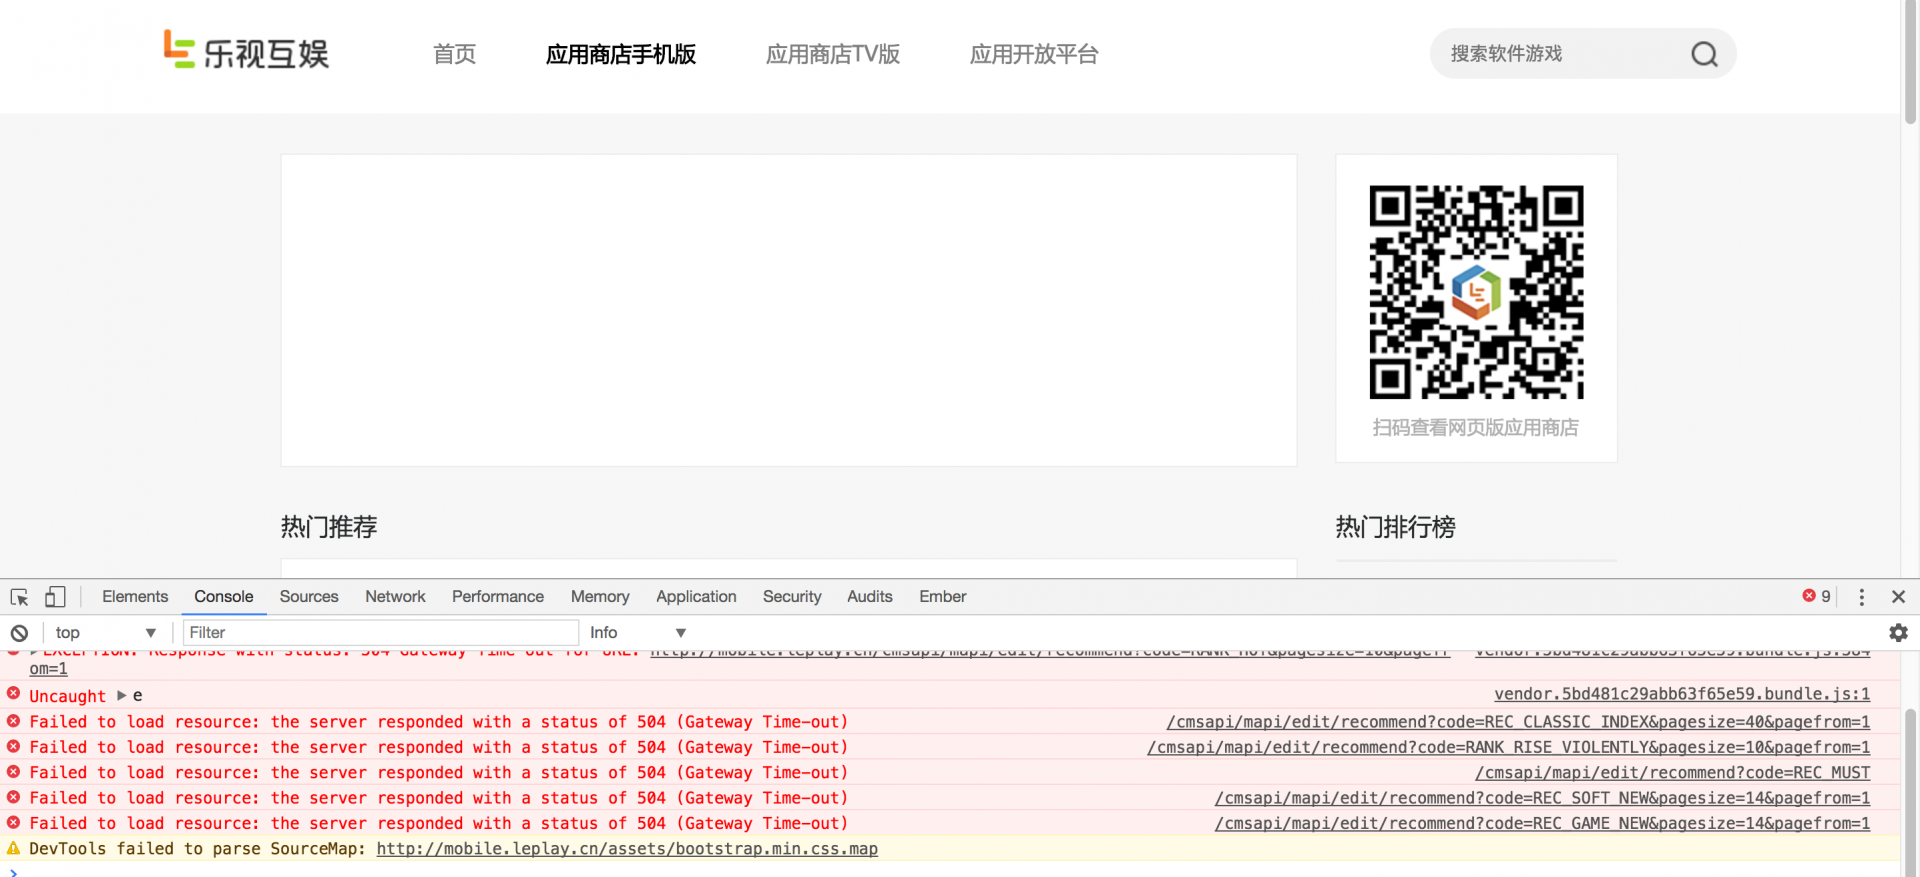Select 应用商店TV版 nav item
The height and width of the screenshot is (877, 1920).
coord(833,54)
